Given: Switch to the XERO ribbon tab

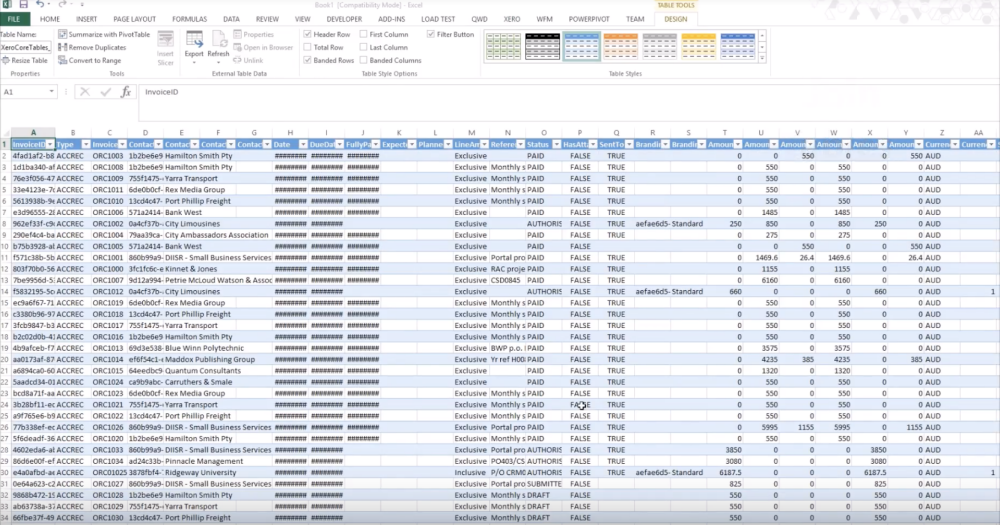Looking at the screenshot, I should (511, 19).
